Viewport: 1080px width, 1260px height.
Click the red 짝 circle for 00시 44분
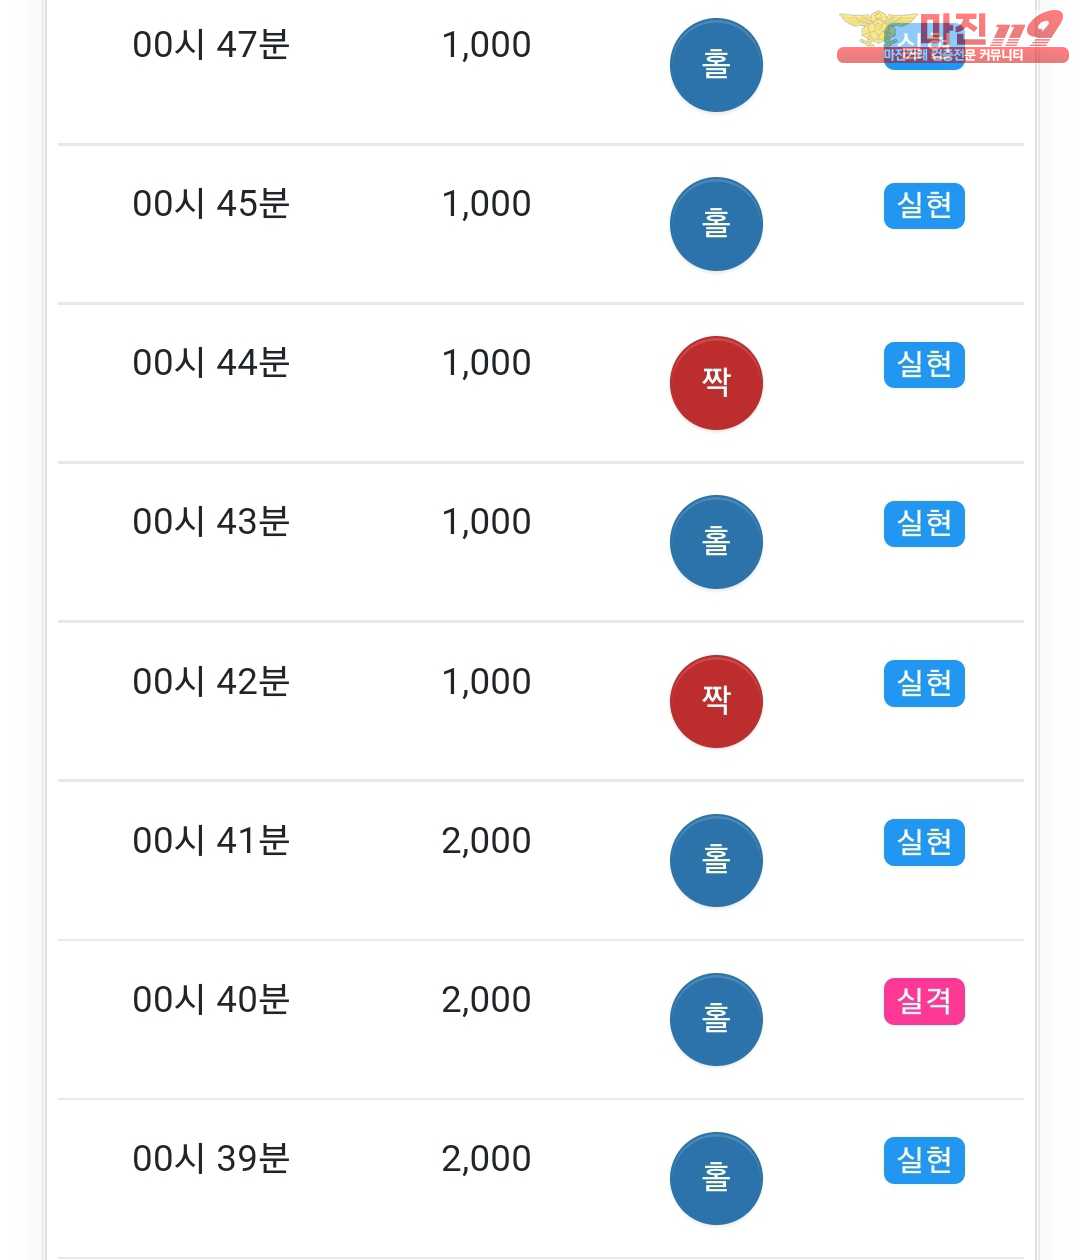(716, 383)
